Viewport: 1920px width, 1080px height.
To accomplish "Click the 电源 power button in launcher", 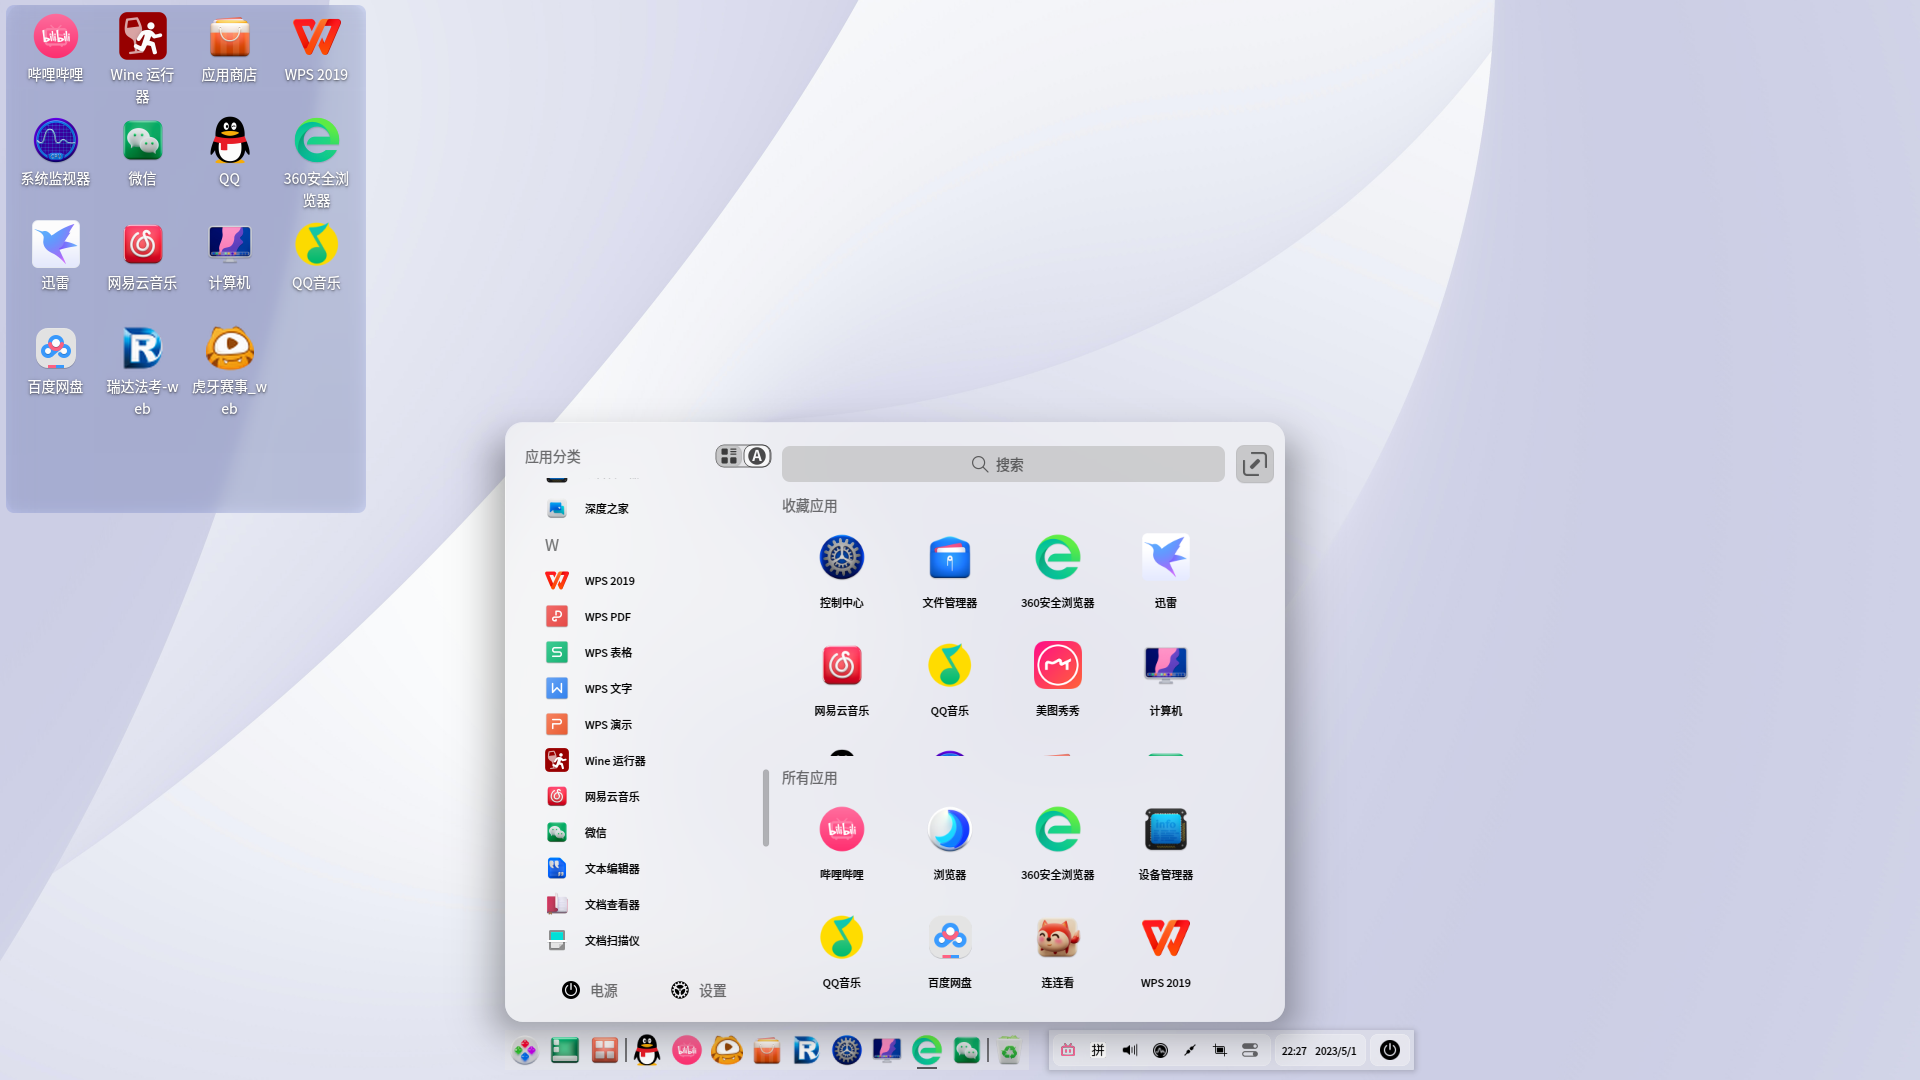I will (x=590, y=990).
